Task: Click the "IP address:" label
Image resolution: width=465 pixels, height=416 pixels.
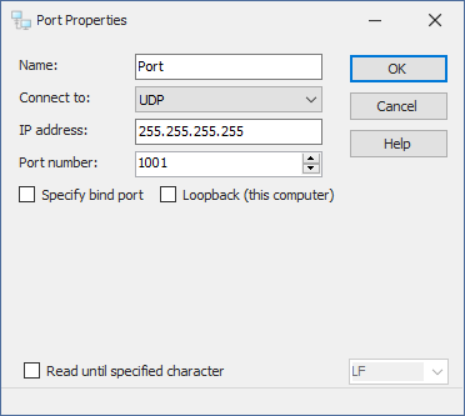Action: click(x=53, y=130)
